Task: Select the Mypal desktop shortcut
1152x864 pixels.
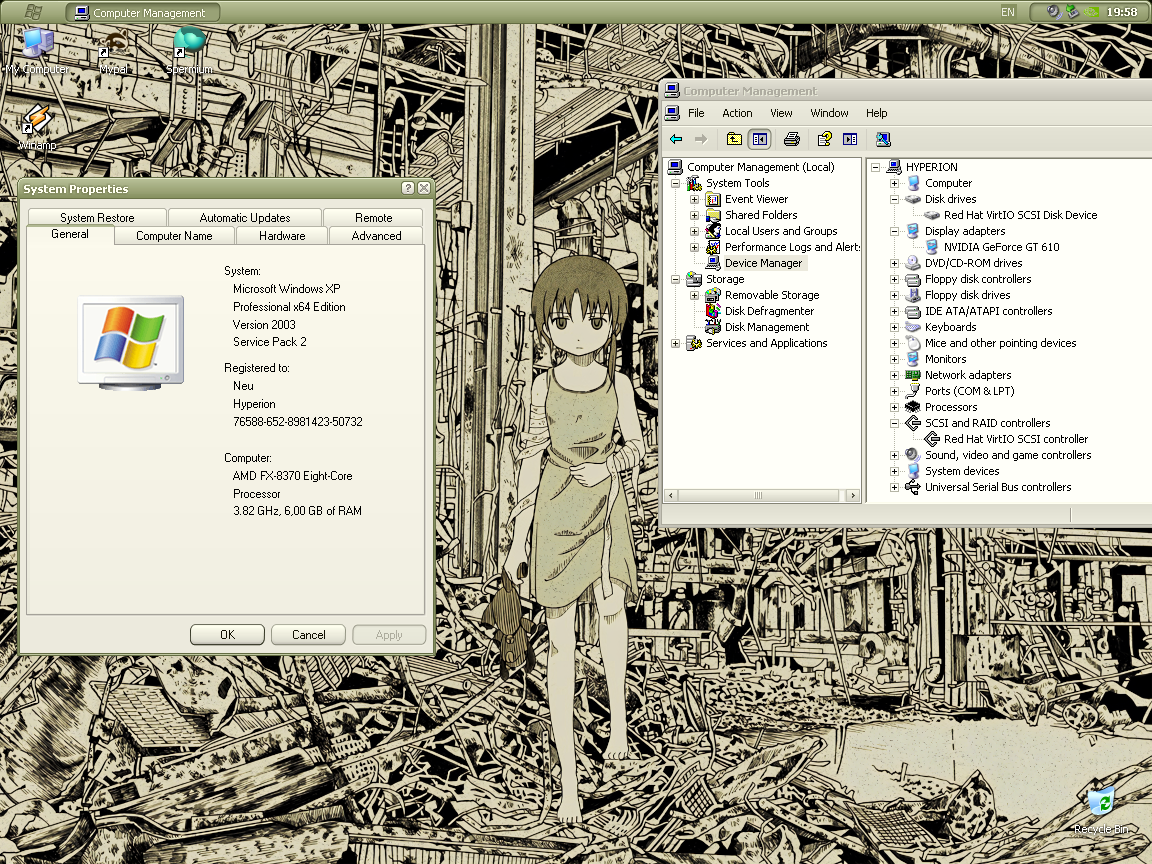Action: (x=114, y=51)
